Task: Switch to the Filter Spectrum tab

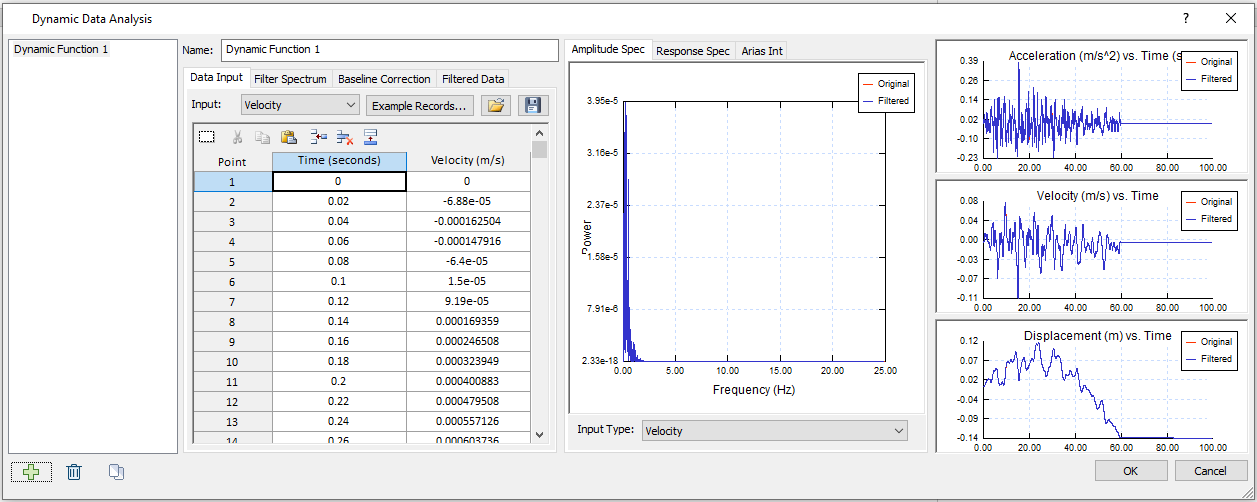Action: point(290,79)
